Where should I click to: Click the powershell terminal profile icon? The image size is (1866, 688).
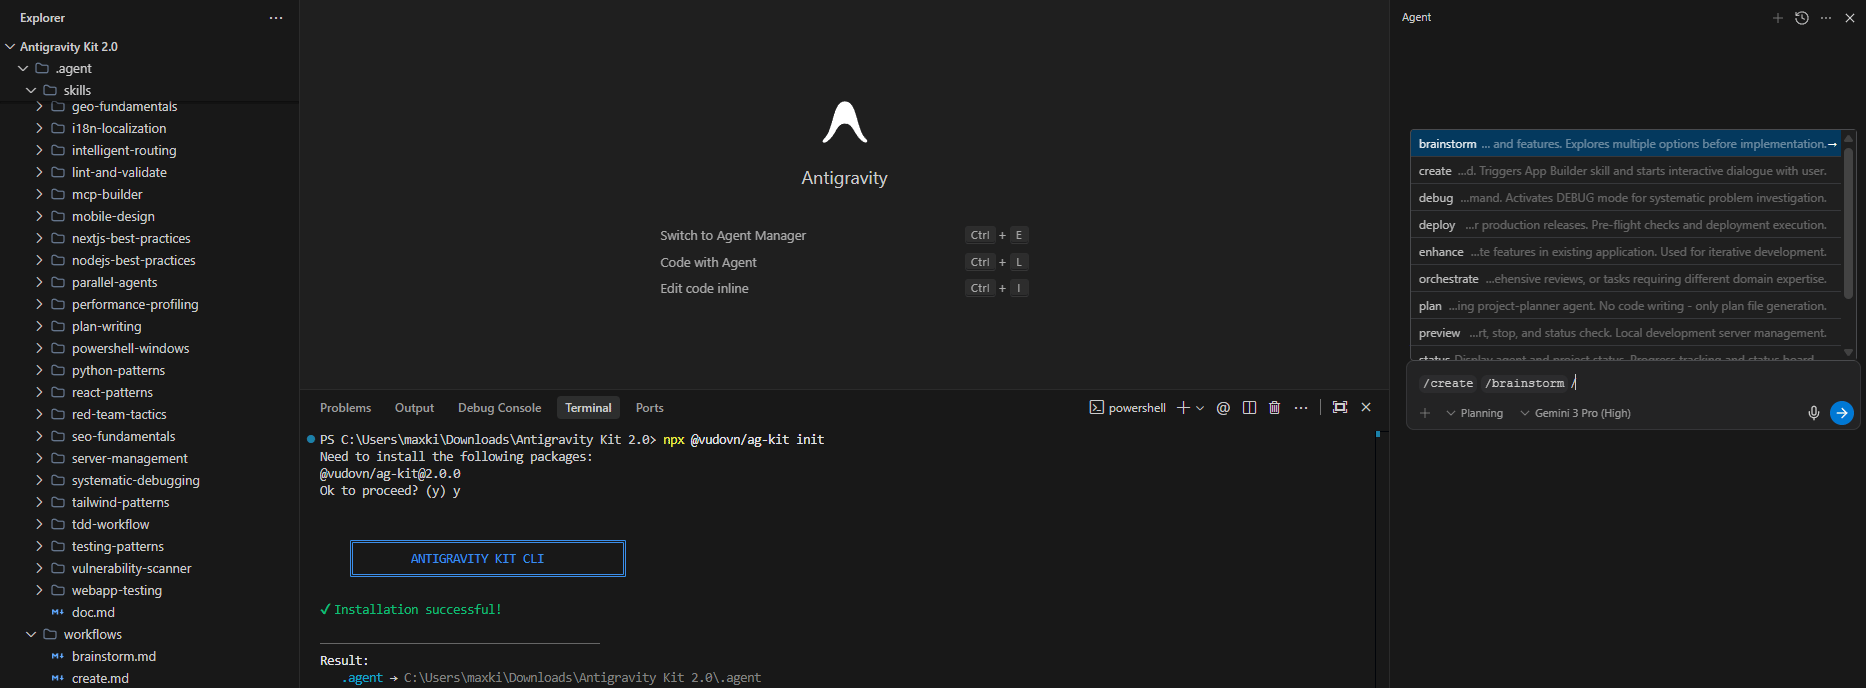pos(1096,408)
